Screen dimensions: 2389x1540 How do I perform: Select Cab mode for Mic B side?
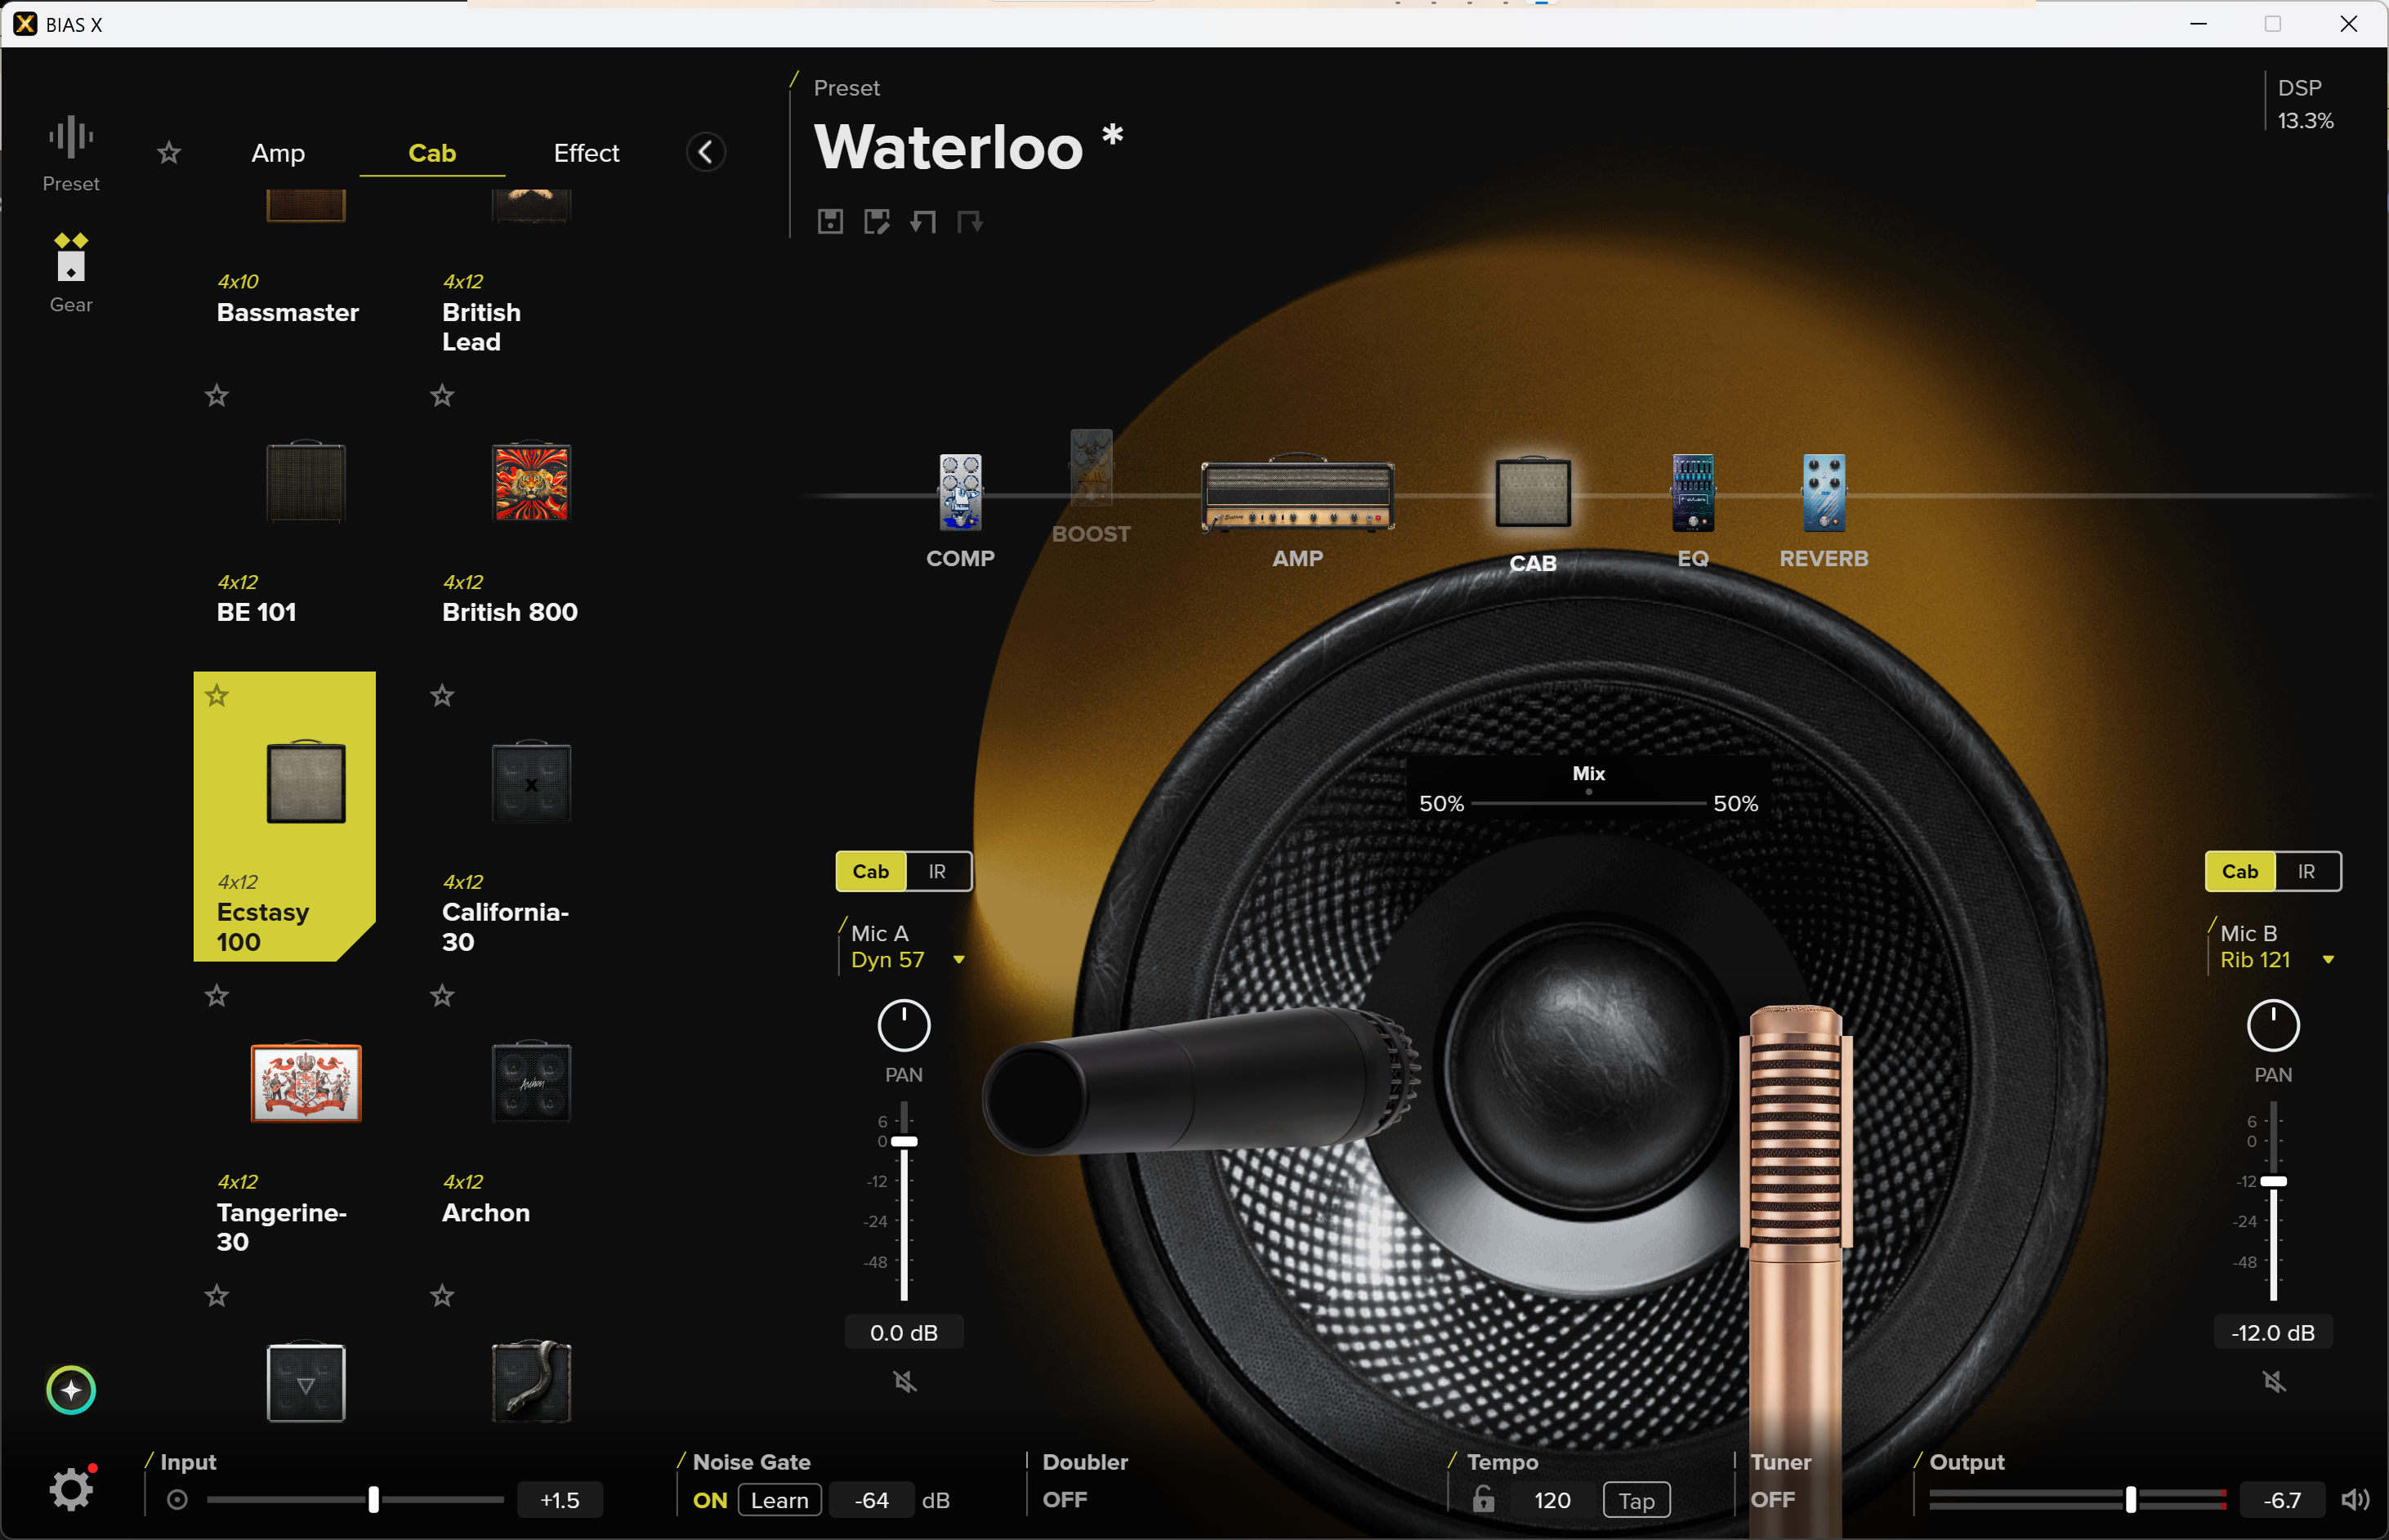tap(2240, 871)
